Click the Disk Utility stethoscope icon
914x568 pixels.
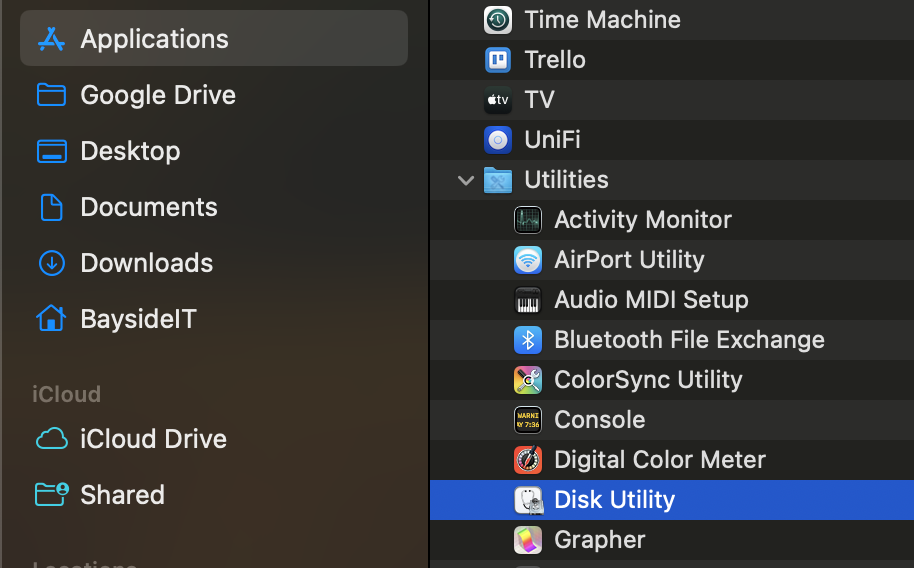(527, 500)
